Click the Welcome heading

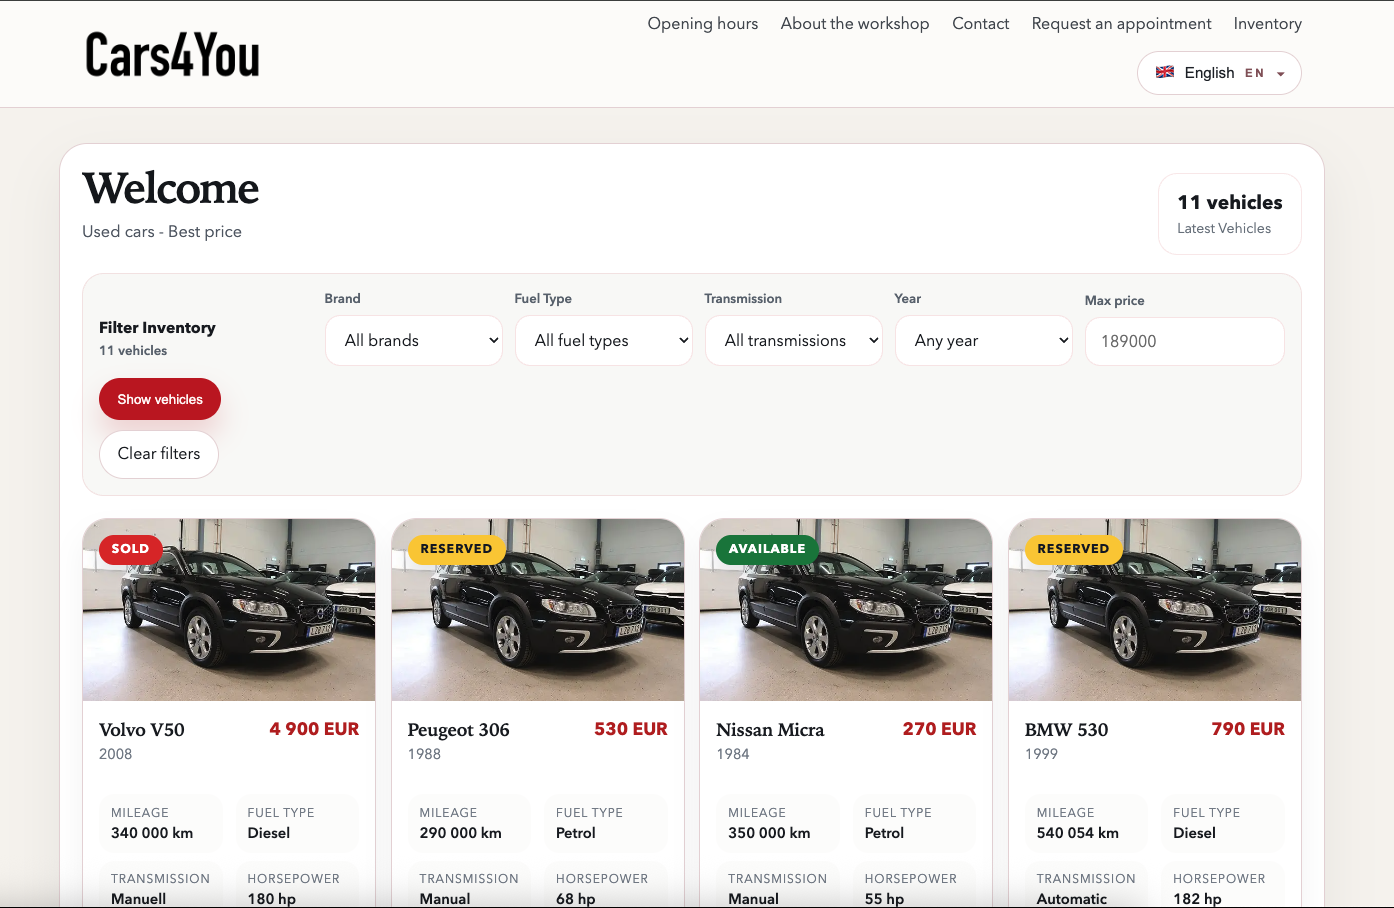click(x=171, y=189)
